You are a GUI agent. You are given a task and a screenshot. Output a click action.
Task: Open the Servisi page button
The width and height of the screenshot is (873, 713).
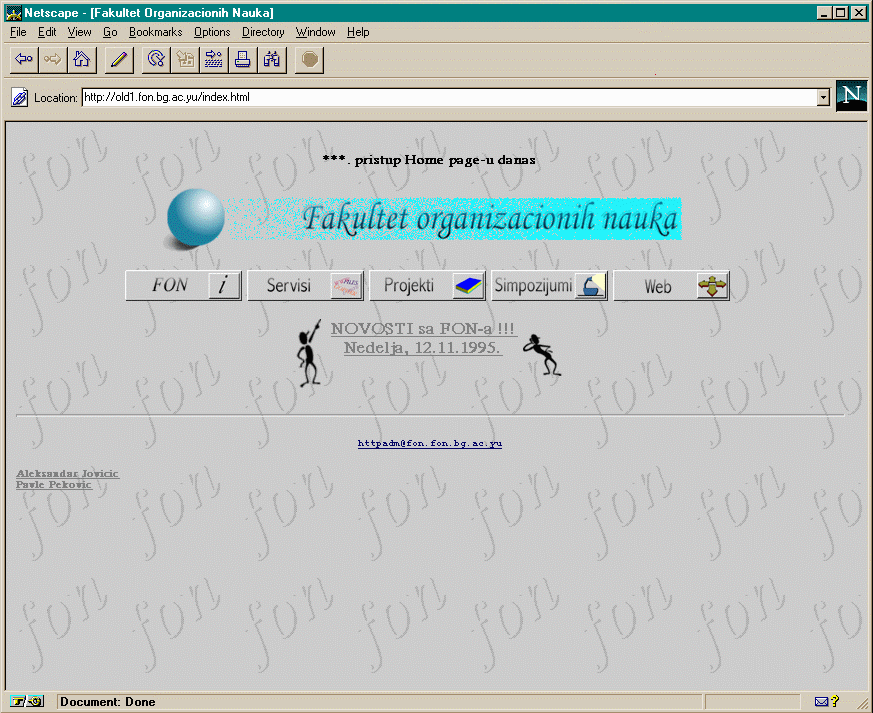tap(305, 286)
